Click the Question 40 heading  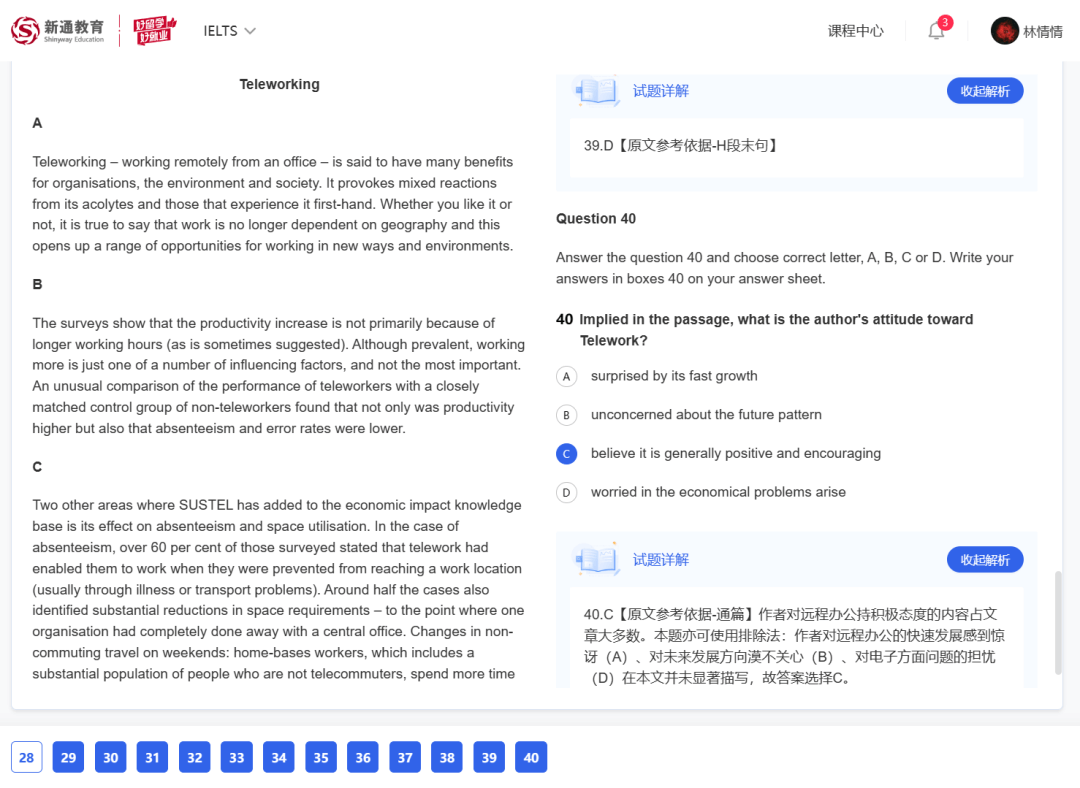596,218
